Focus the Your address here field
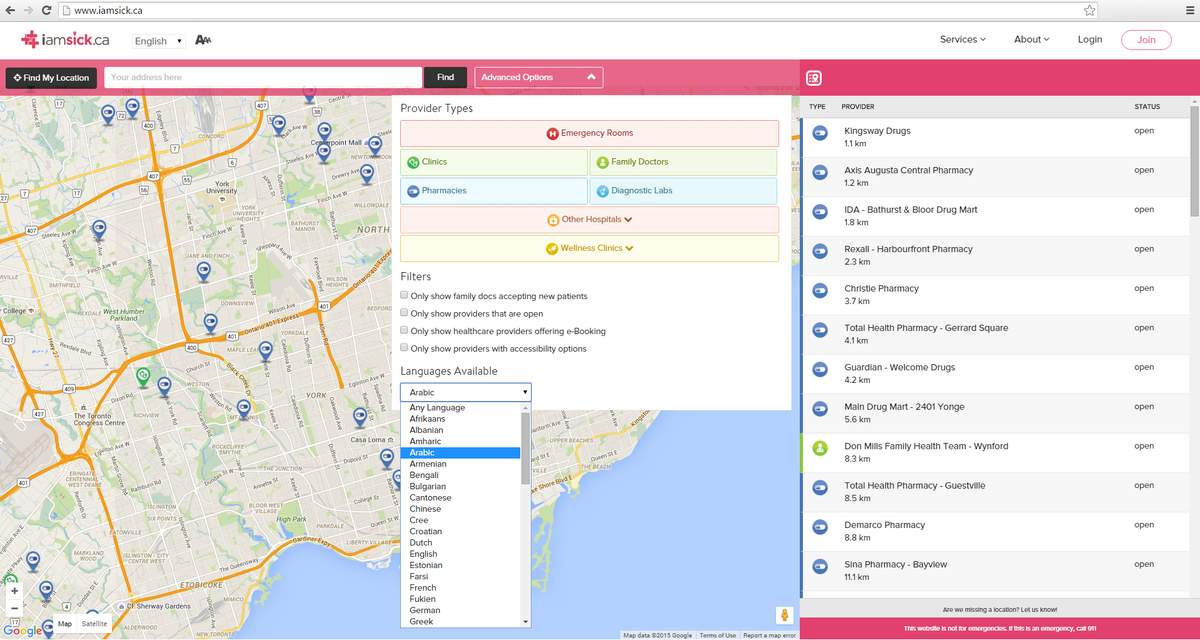The image size is (1200, 640). [x=263, y=77]
